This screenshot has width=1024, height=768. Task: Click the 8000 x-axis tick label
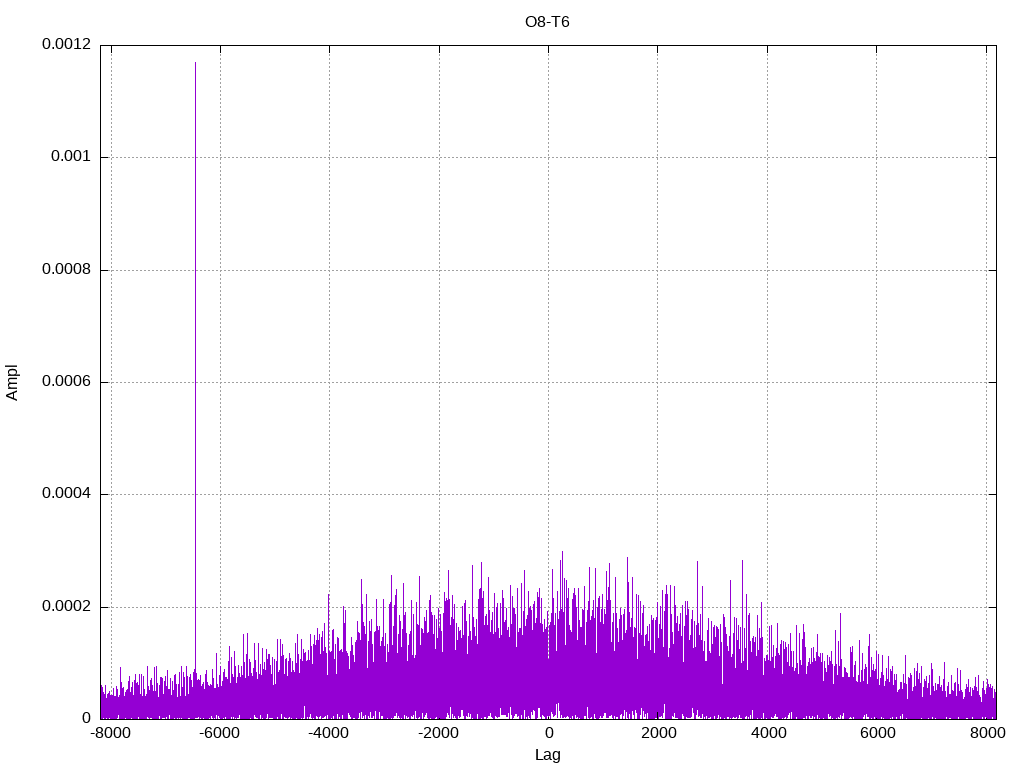tap(986, 733)
